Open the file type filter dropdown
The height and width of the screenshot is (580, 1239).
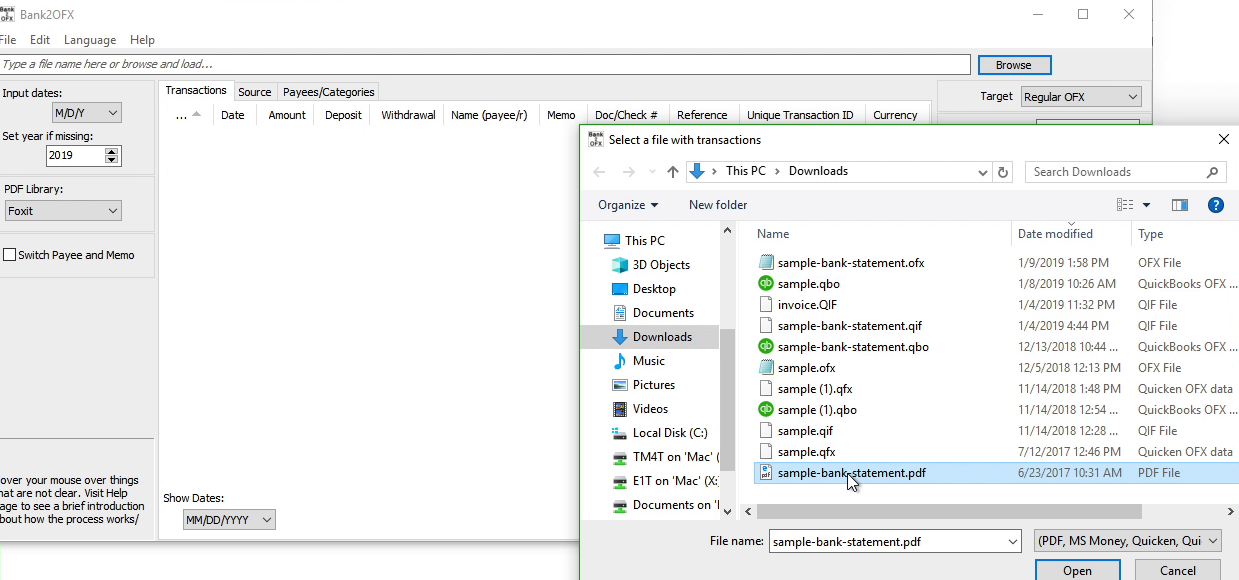[x=1128, y=541]
